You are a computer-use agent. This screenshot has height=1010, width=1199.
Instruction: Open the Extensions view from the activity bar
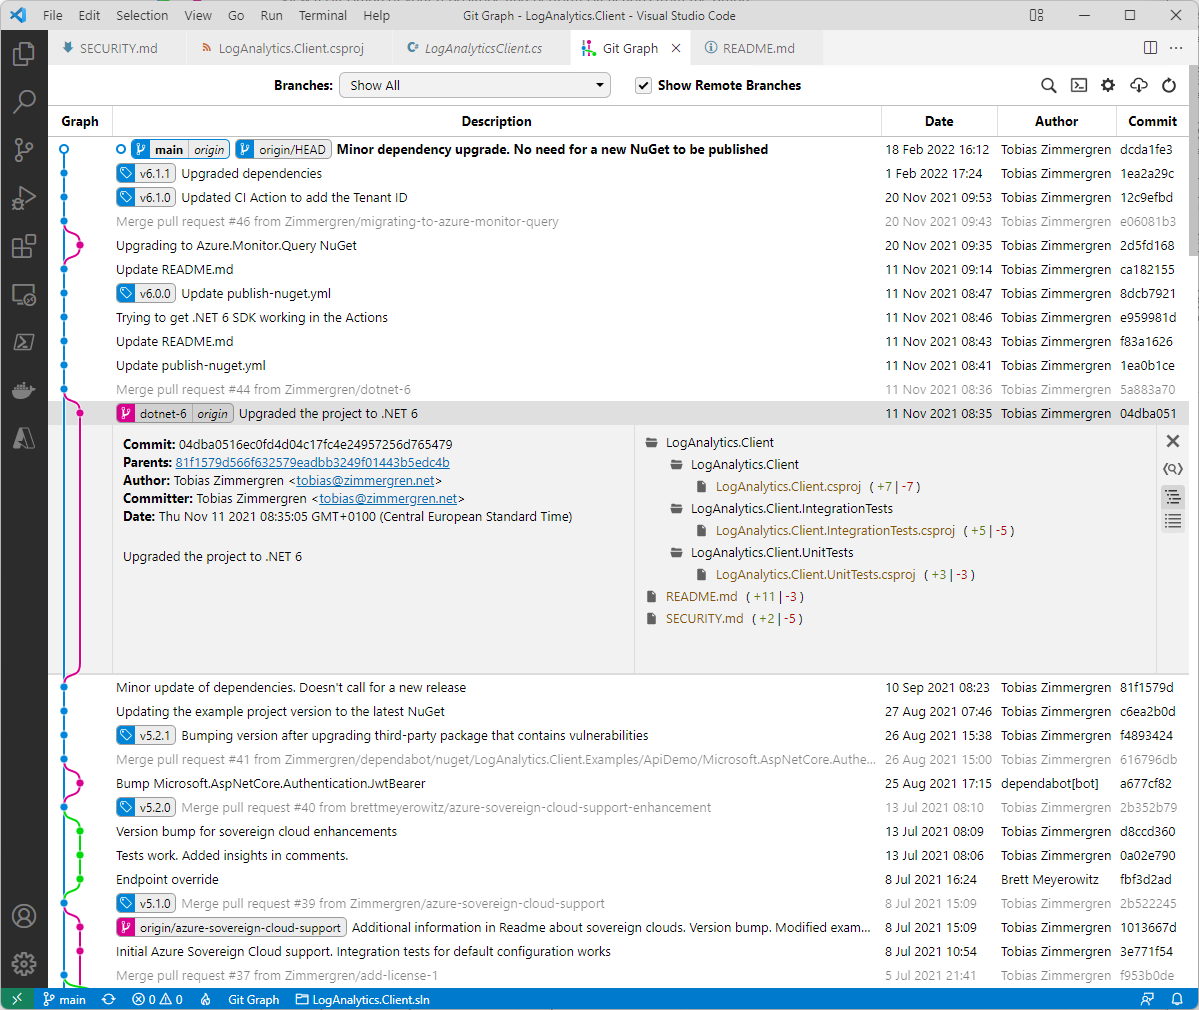(24, 246)
